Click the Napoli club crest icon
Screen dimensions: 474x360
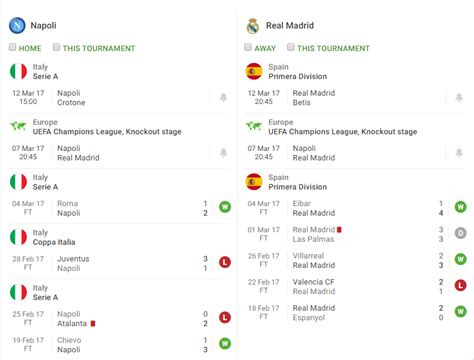pyautogui.click(x=17, y=25)
